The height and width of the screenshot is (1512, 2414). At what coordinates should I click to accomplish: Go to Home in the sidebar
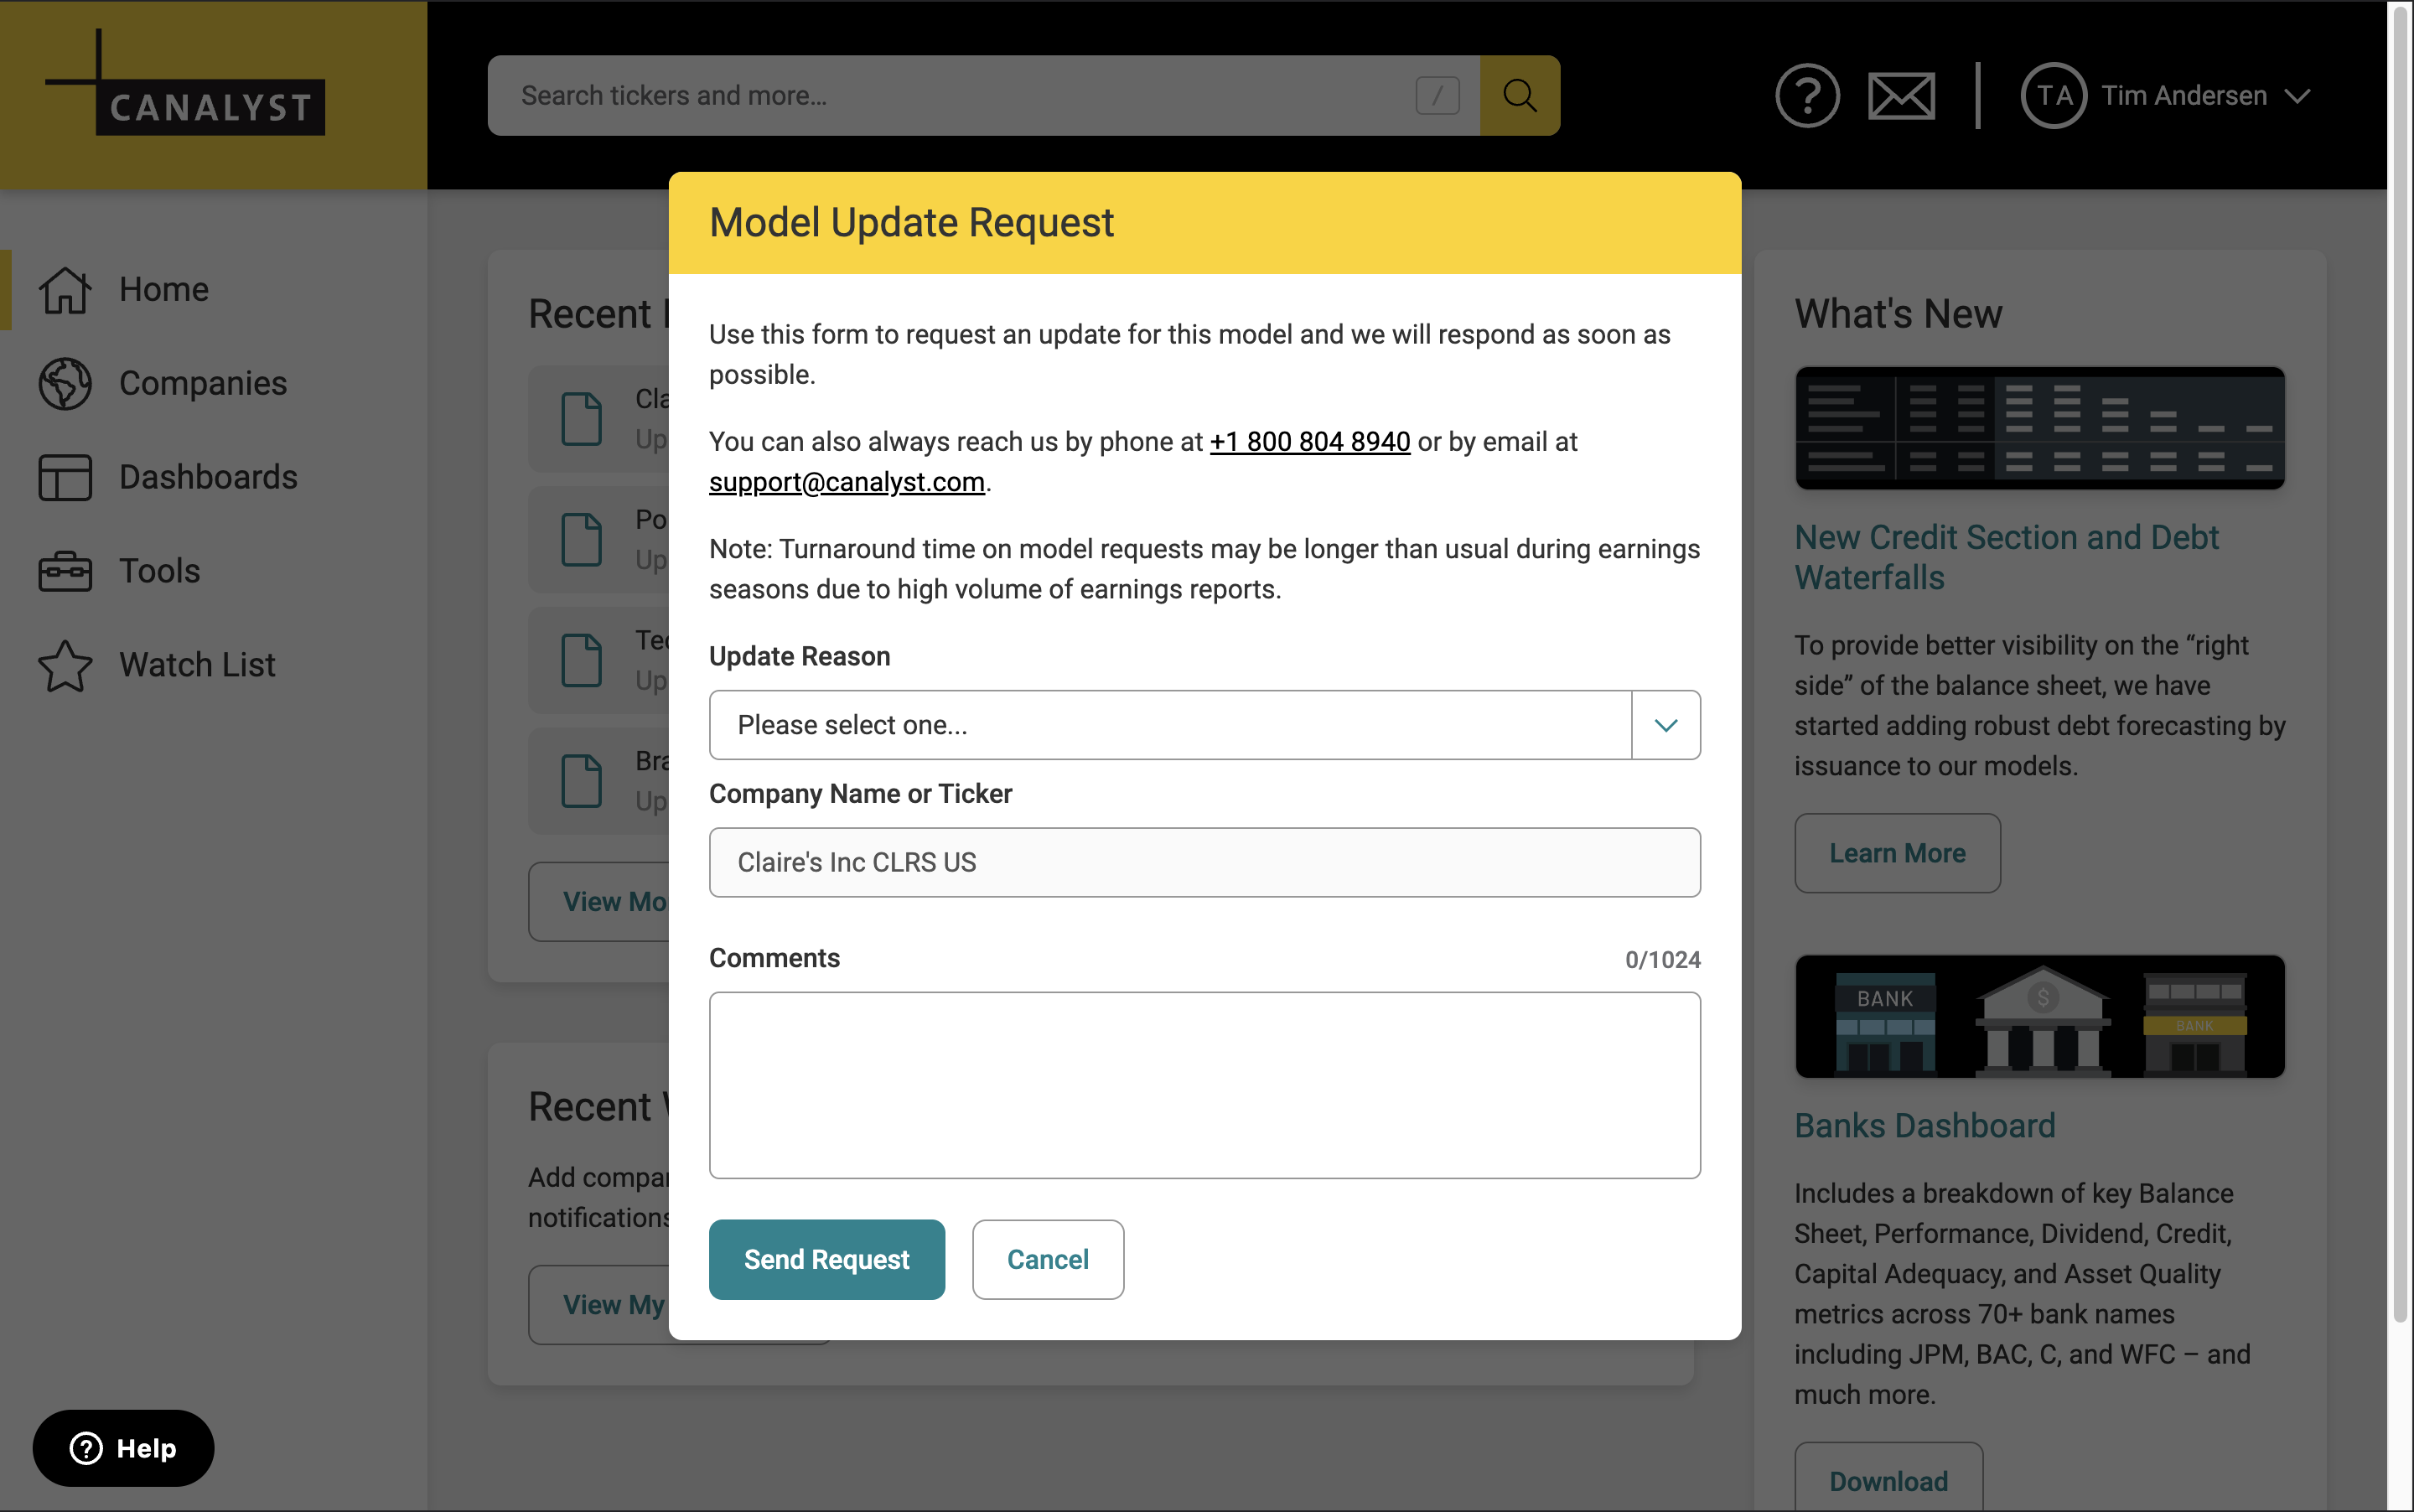(x=164, y=290)
